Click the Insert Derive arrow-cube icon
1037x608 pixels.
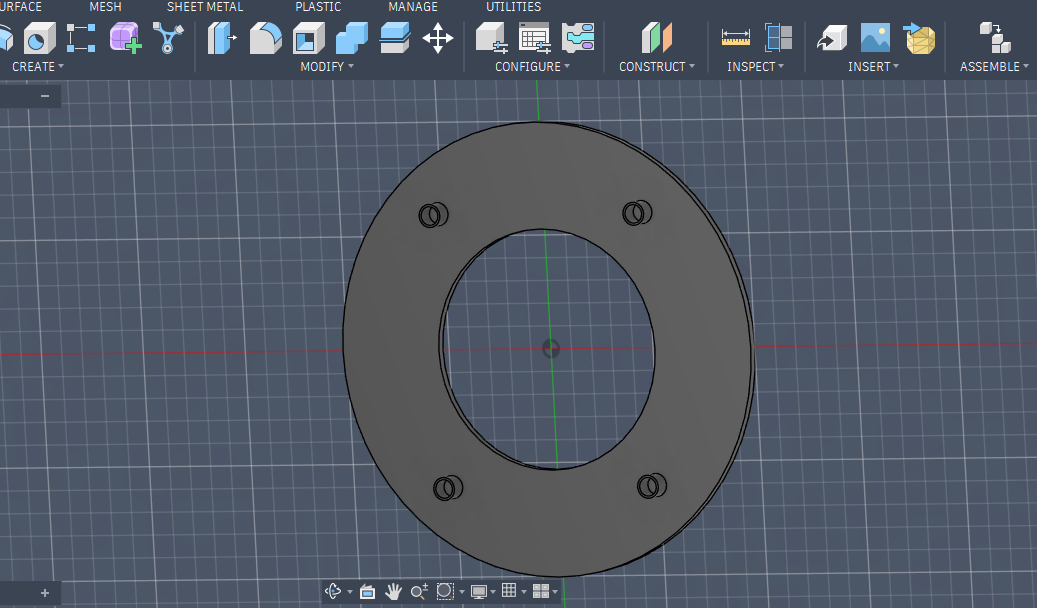(832, 38)
